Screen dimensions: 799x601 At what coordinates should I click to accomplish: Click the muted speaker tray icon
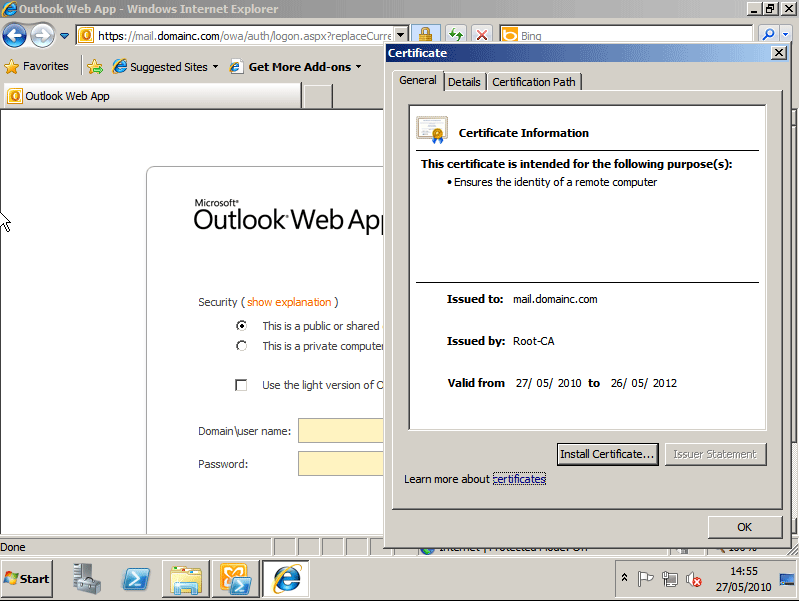click(x=694, y=580)
